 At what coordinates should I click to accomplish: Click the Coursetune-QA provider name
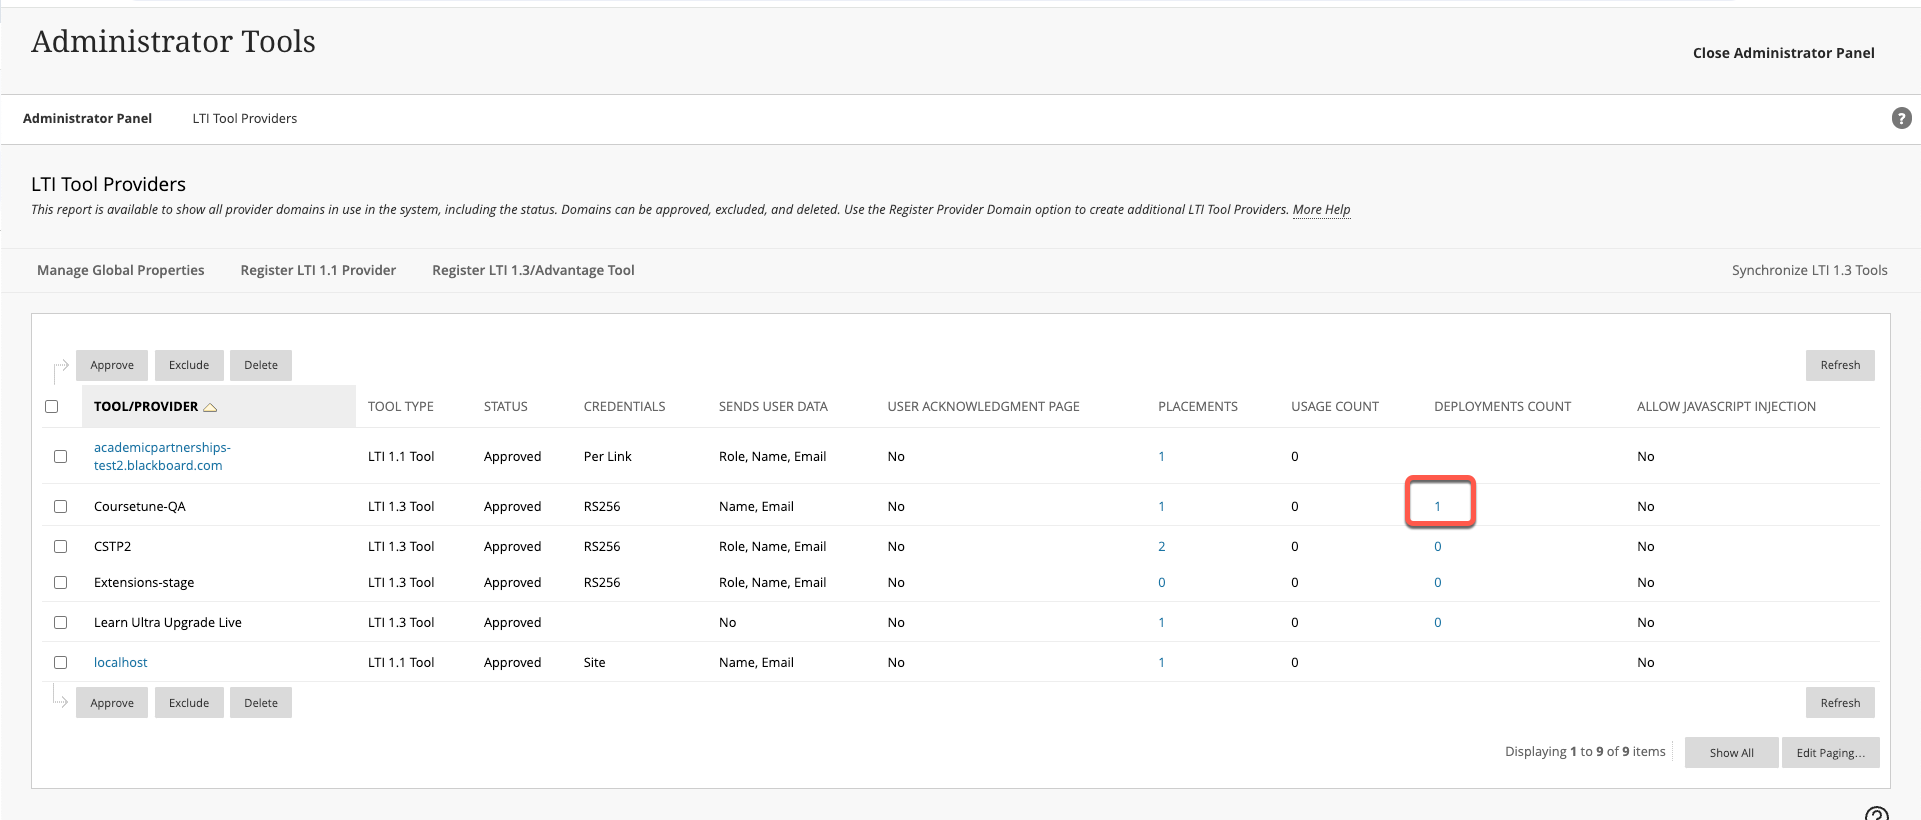140,506
